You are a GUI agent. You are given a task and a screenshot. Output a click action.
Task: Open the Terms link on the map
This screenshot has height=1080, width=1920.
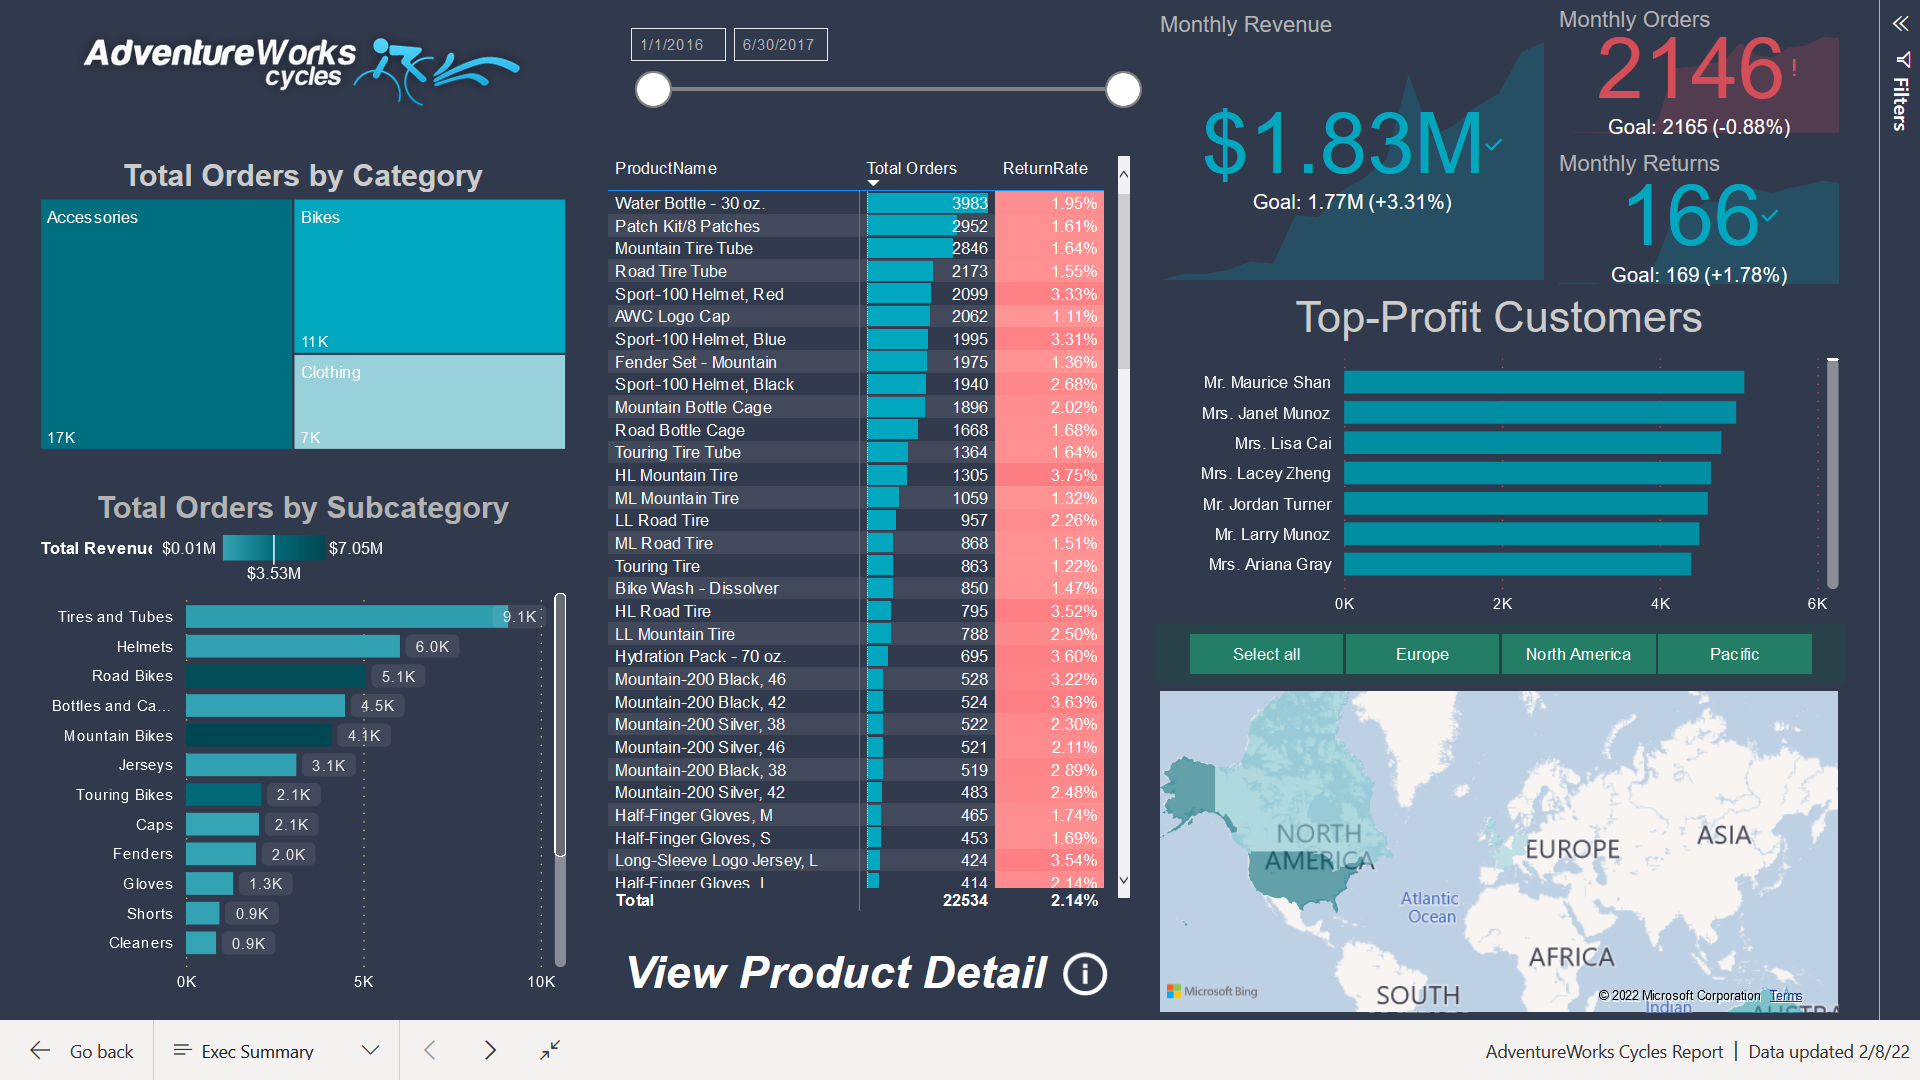(x=1786, y=995)
